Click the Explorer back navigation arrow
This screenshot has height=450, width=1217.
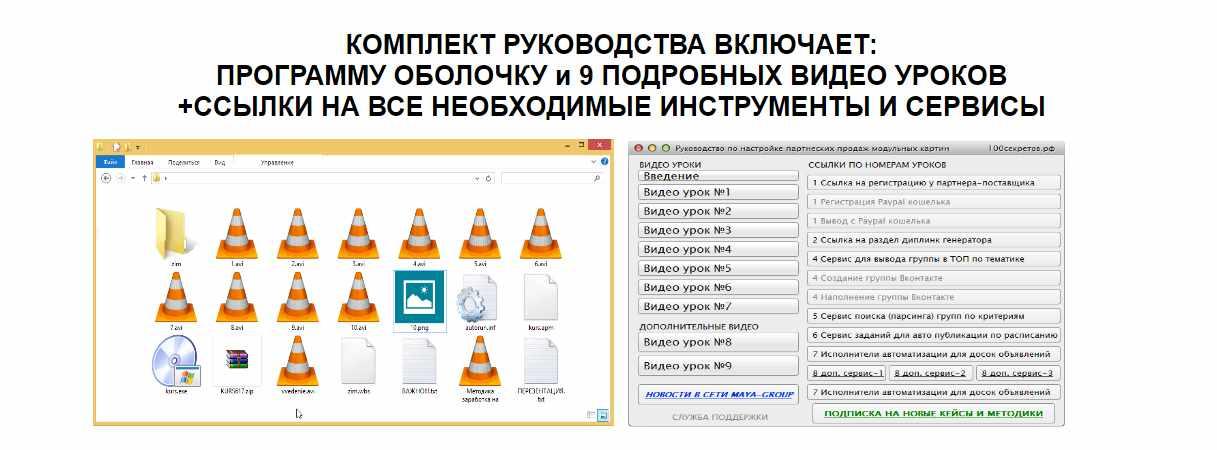click(106, 178)
